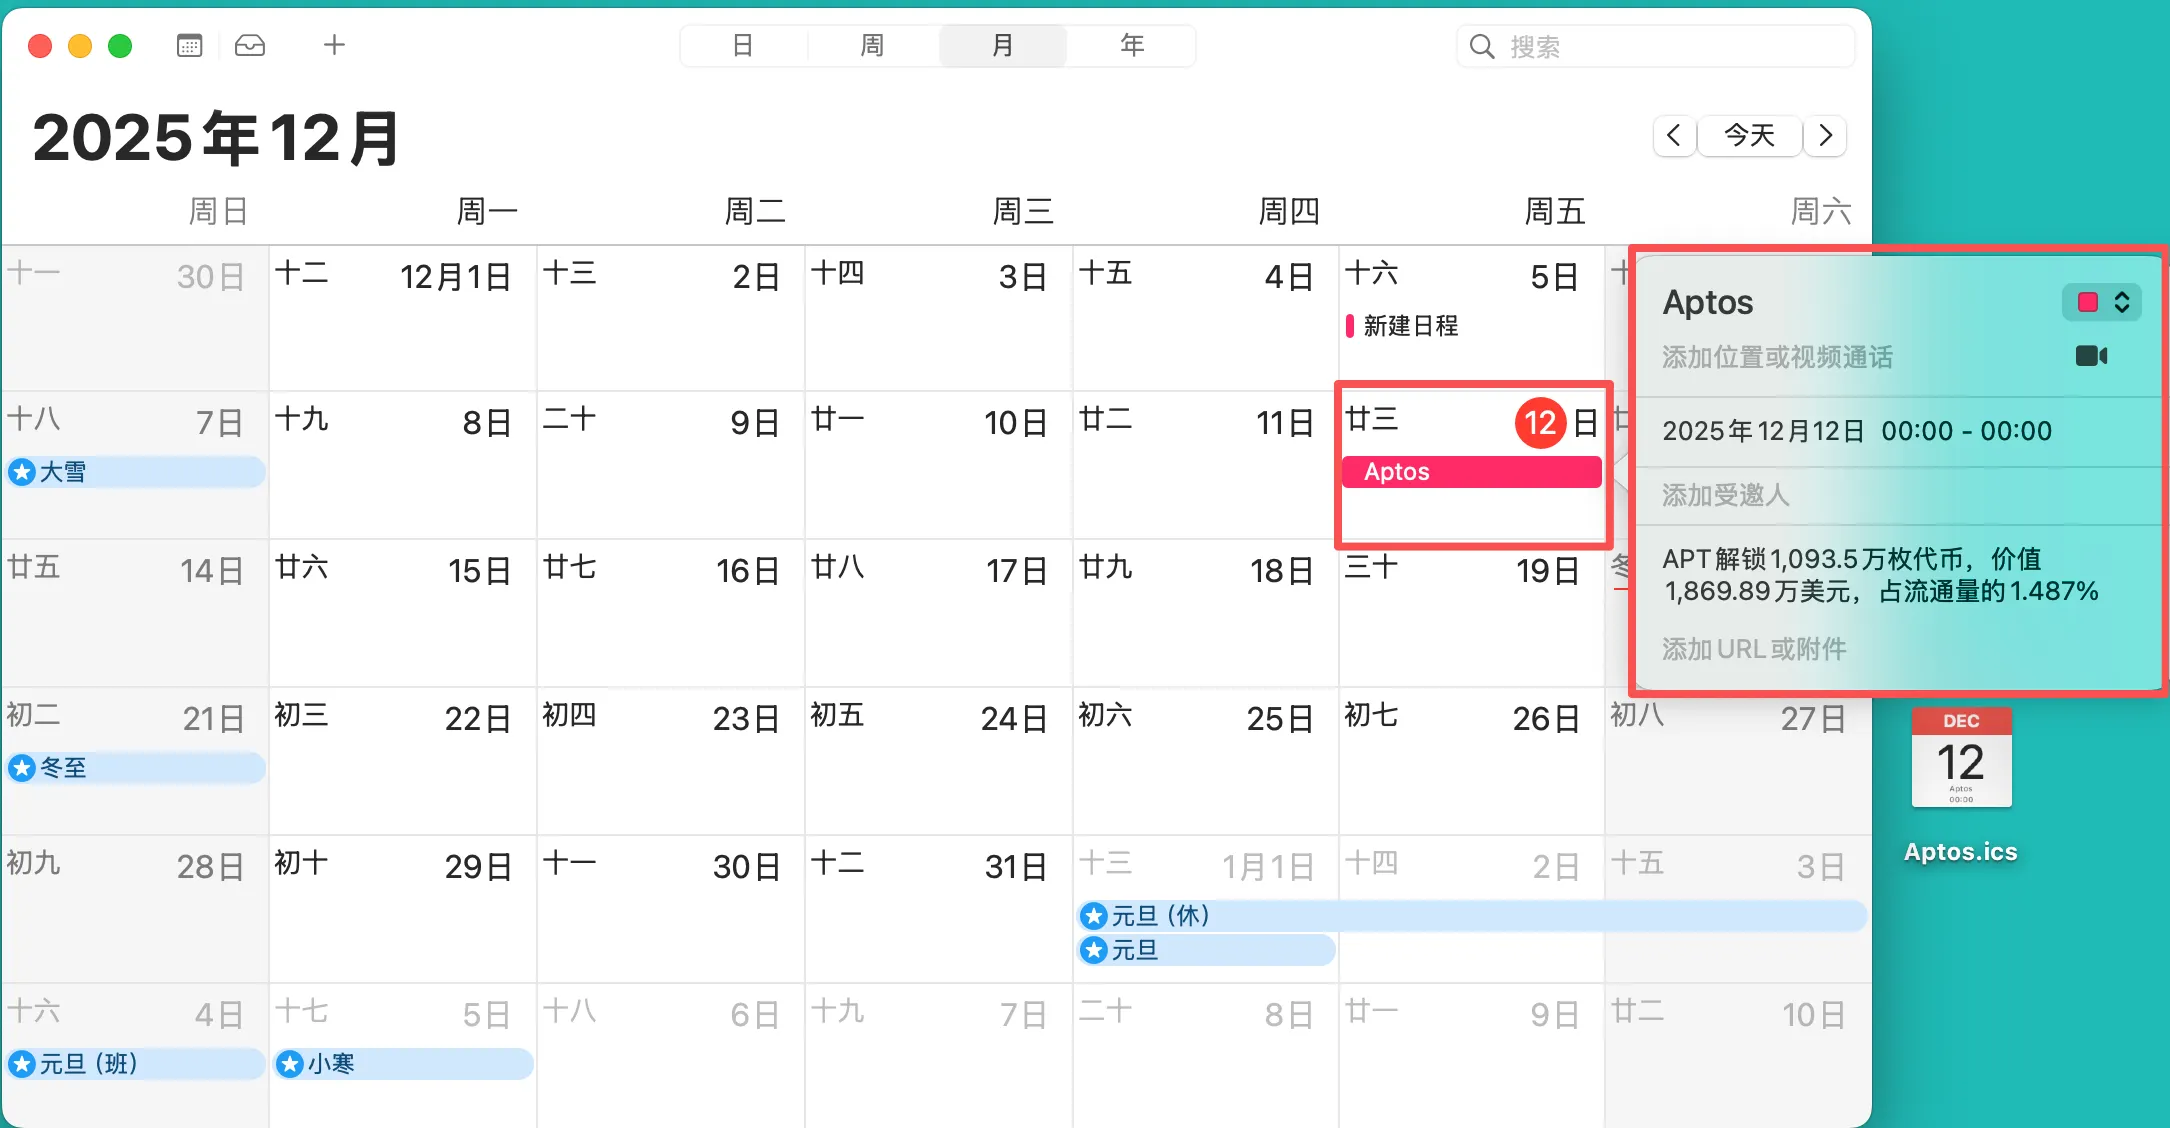Select the pink Aptos event bar
2170x1128 pixels.
point(1470,472)
